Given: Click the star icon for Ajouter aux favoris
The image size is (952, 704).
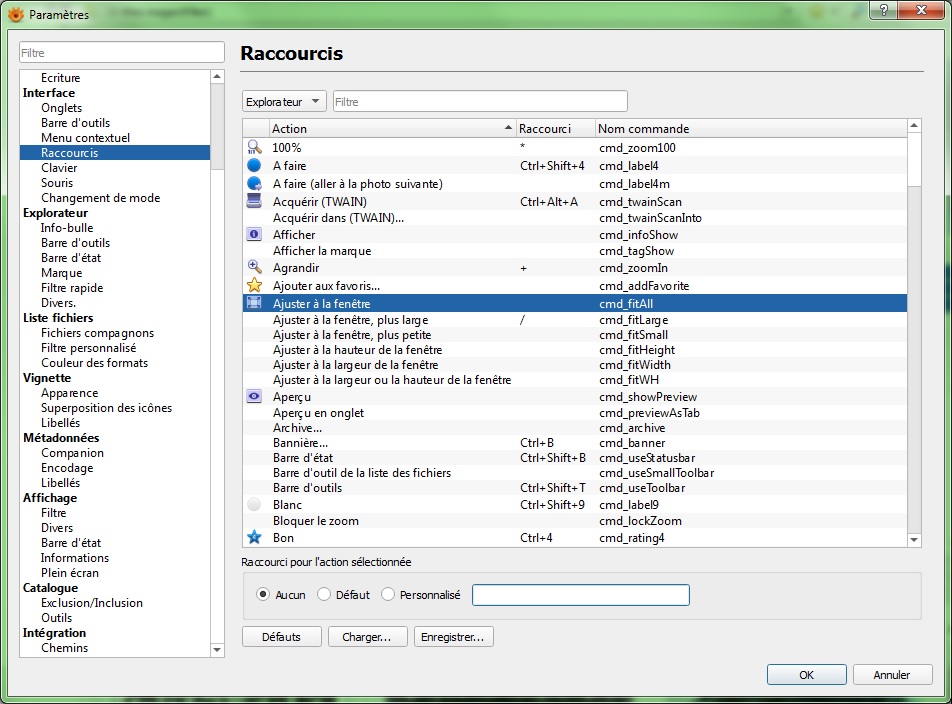Looking at the screenshot, I should pos(254,285).
